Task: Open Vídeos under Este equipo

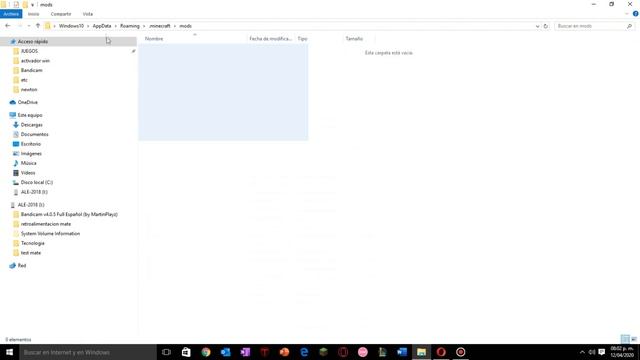Action: (x=28, y=173)
